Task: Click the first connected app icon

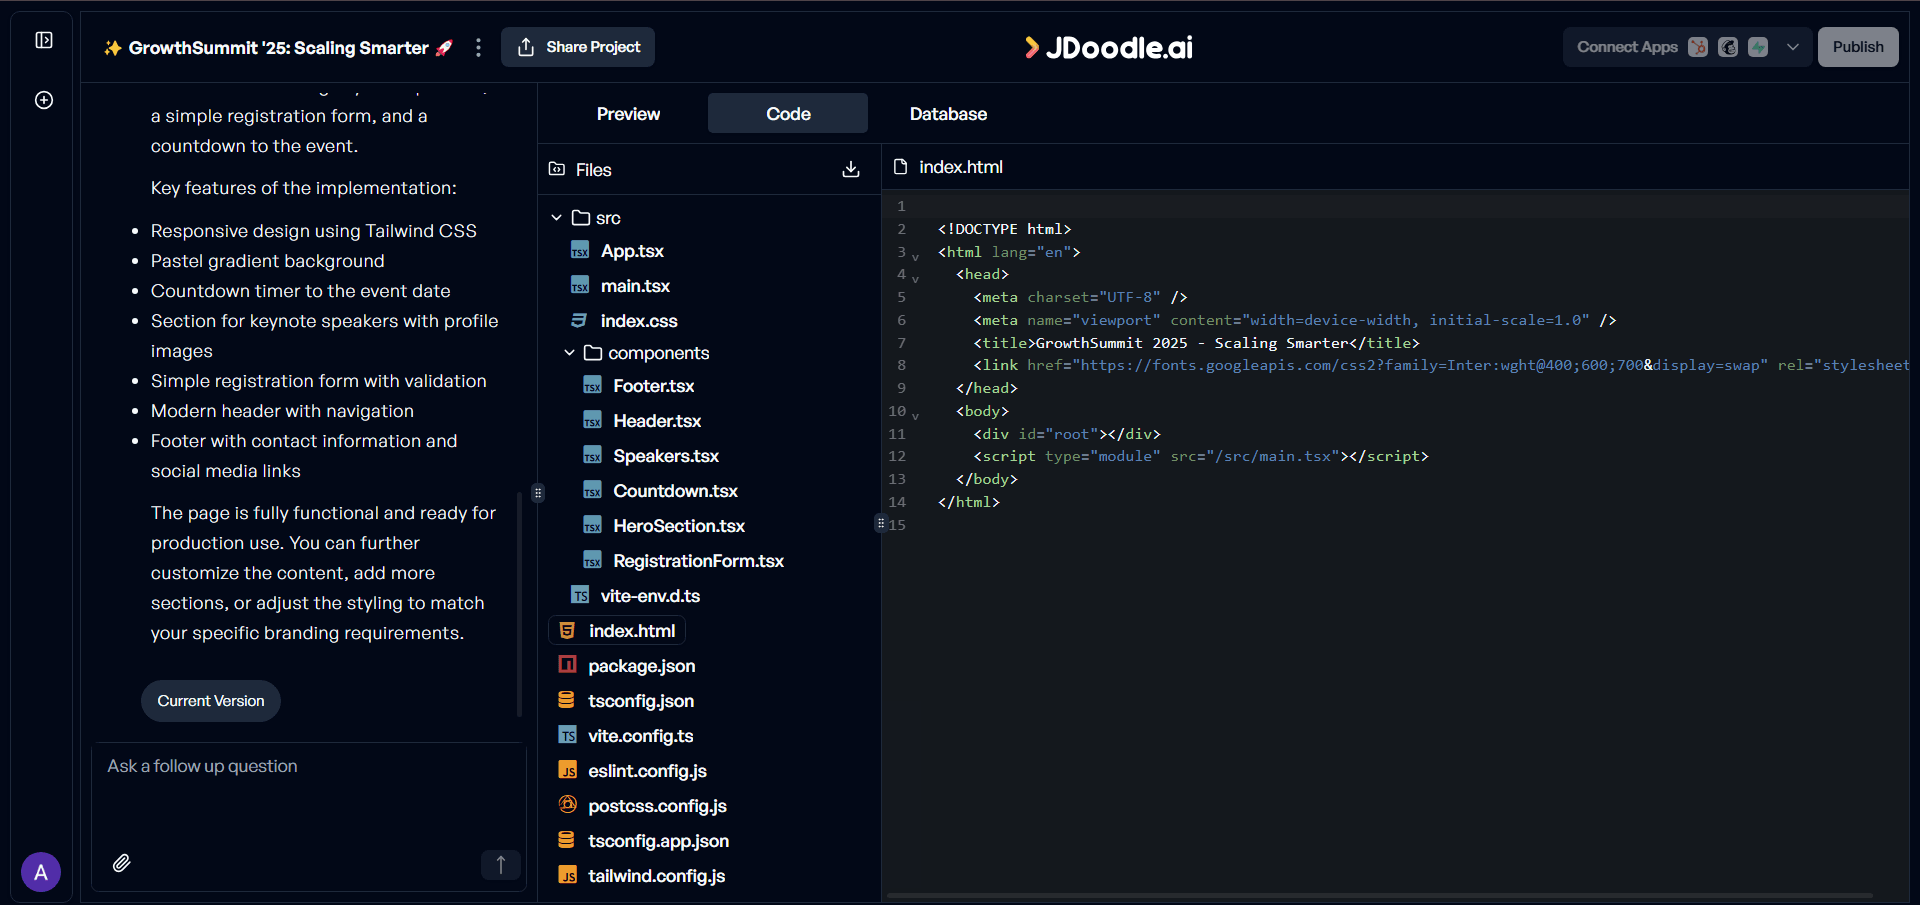Action: tap(1698, 47)
